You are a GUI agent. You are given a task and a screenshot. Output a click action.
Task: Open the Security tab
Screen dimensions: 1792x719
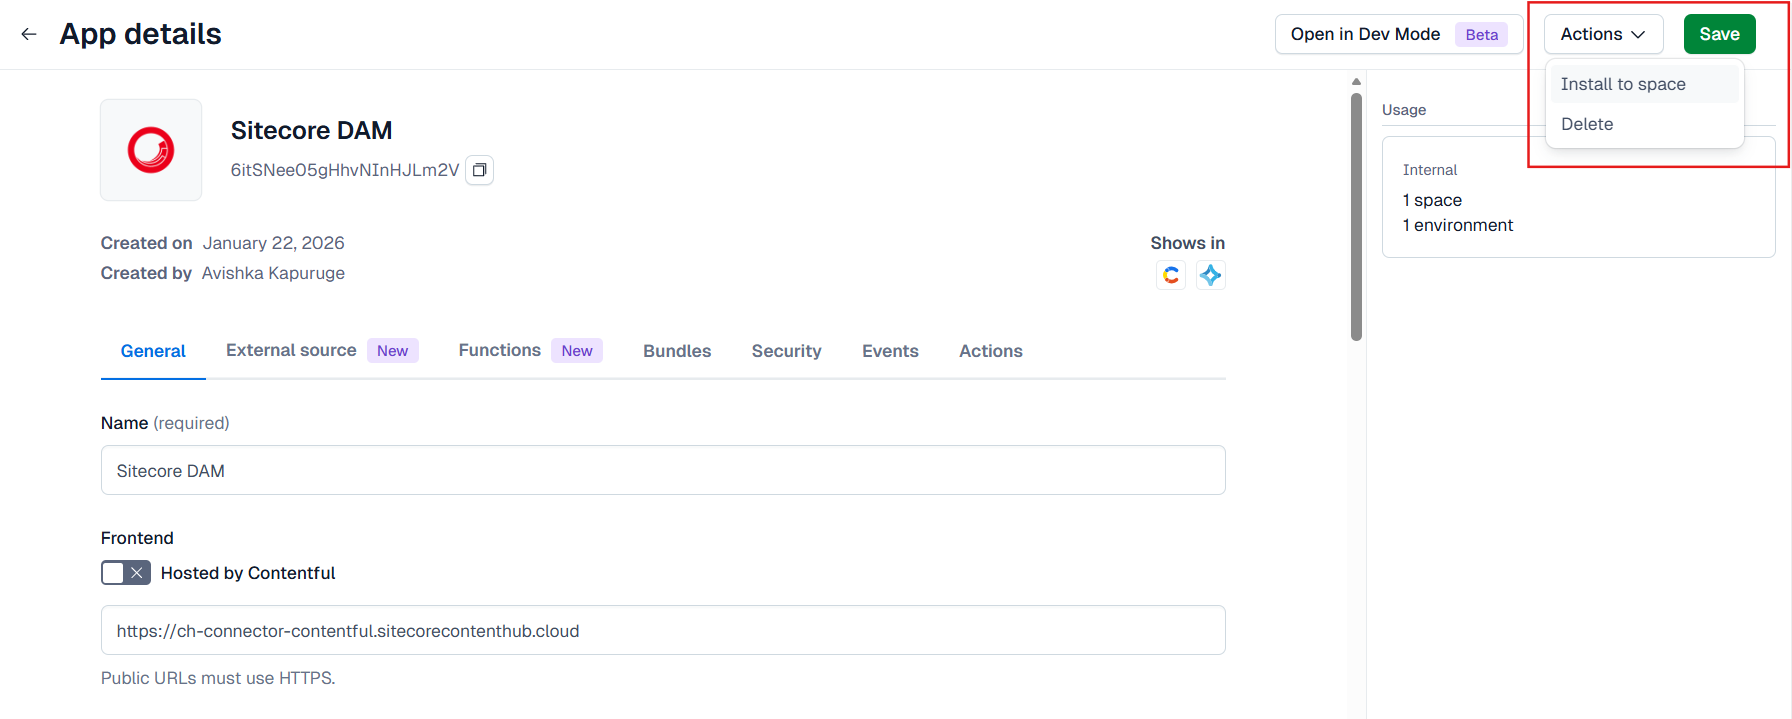(x=787, y=351)
